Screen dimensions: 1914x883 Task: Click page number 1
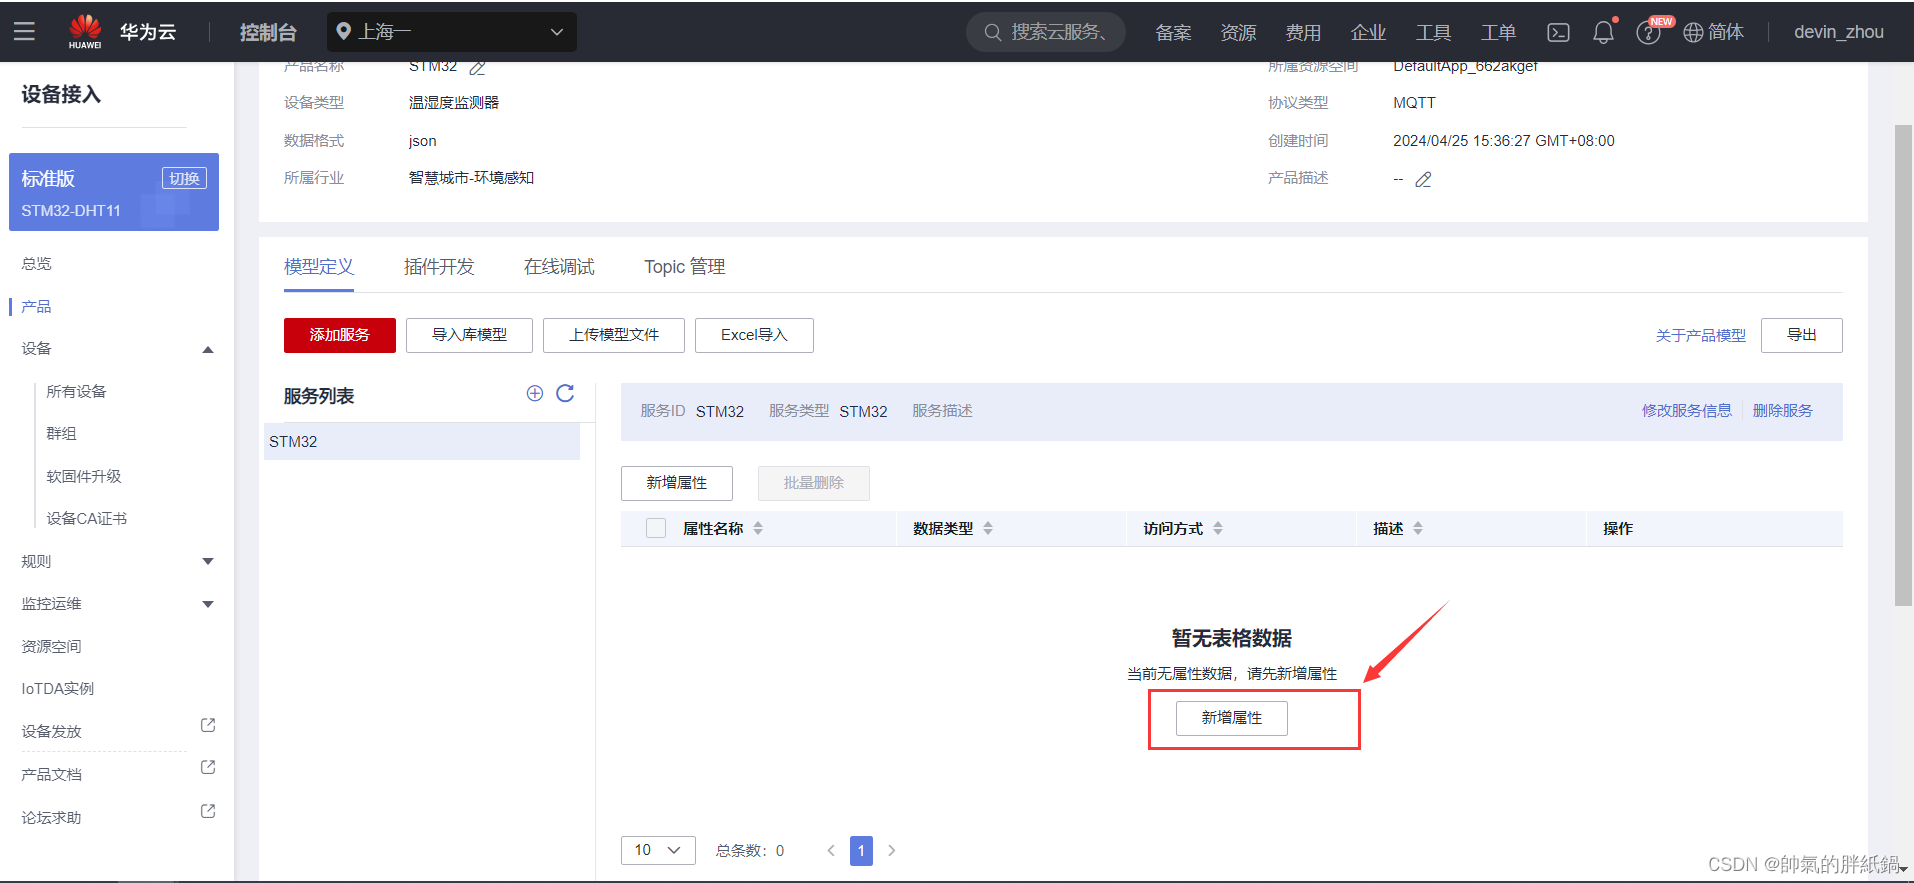pos(861,851)
